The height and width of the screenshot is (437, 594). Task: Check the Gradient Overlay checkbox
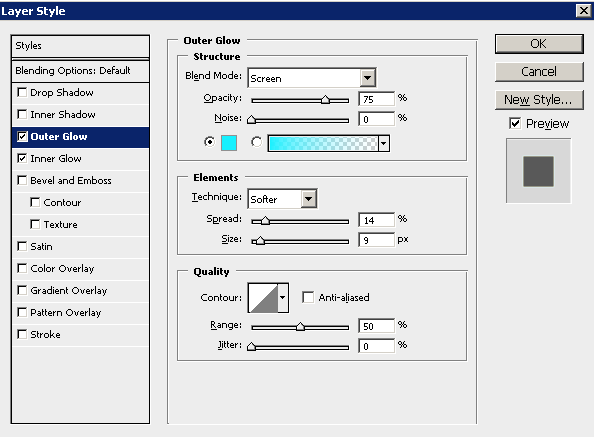(x=22, y=290)
